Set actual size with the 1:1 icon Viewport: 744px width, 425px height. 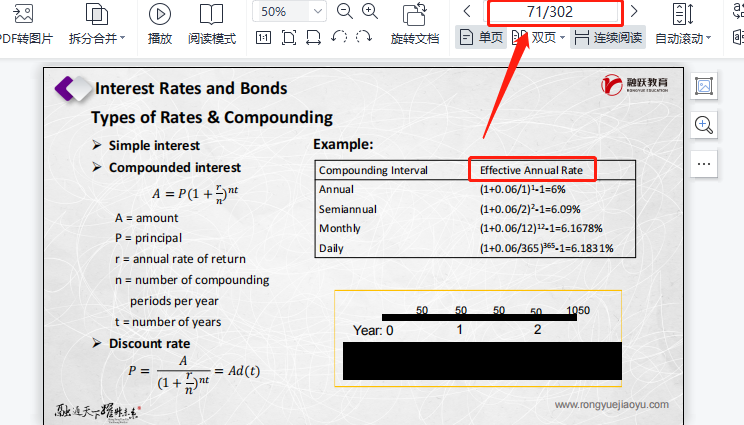click(263, 37)
